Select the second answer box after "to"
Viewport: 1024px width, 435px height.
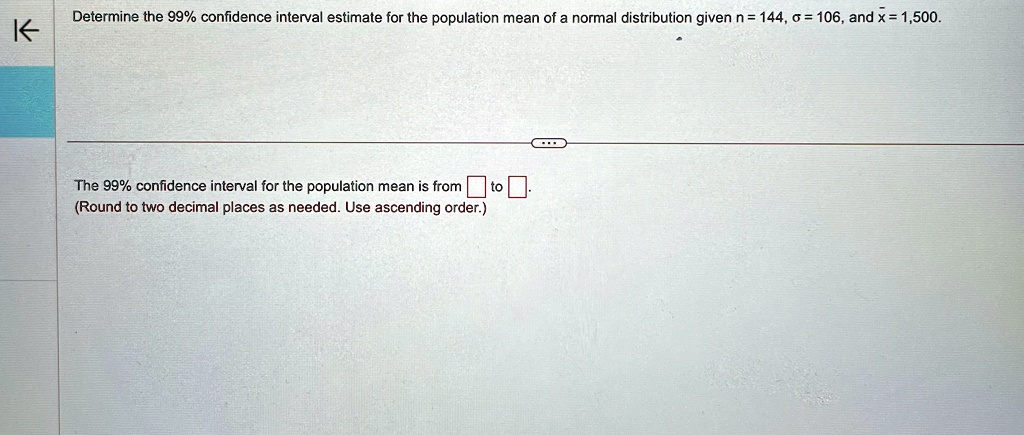(517, 187)
